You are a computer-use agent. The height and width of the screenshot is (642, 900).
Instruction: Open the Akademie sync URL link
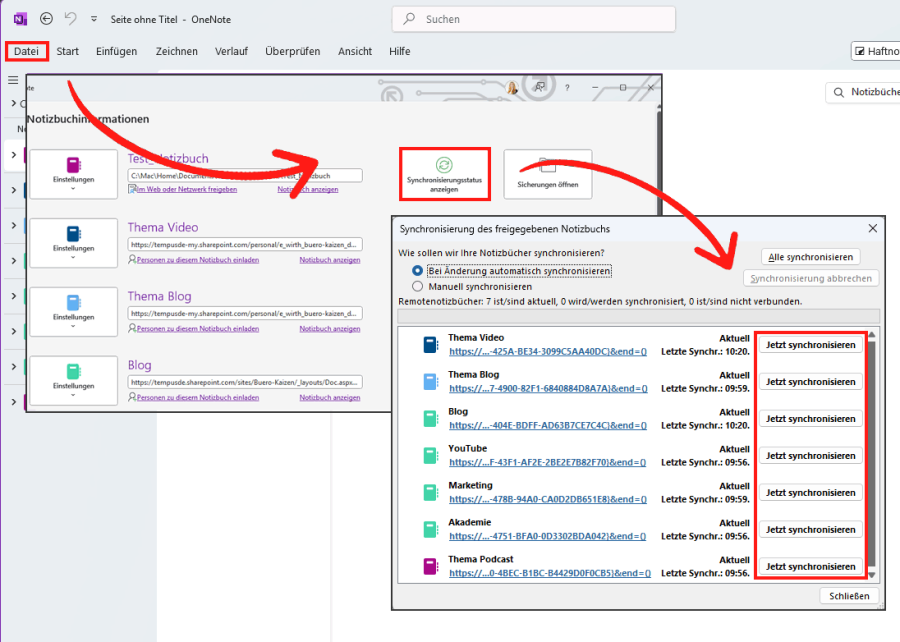pos(548,536)
